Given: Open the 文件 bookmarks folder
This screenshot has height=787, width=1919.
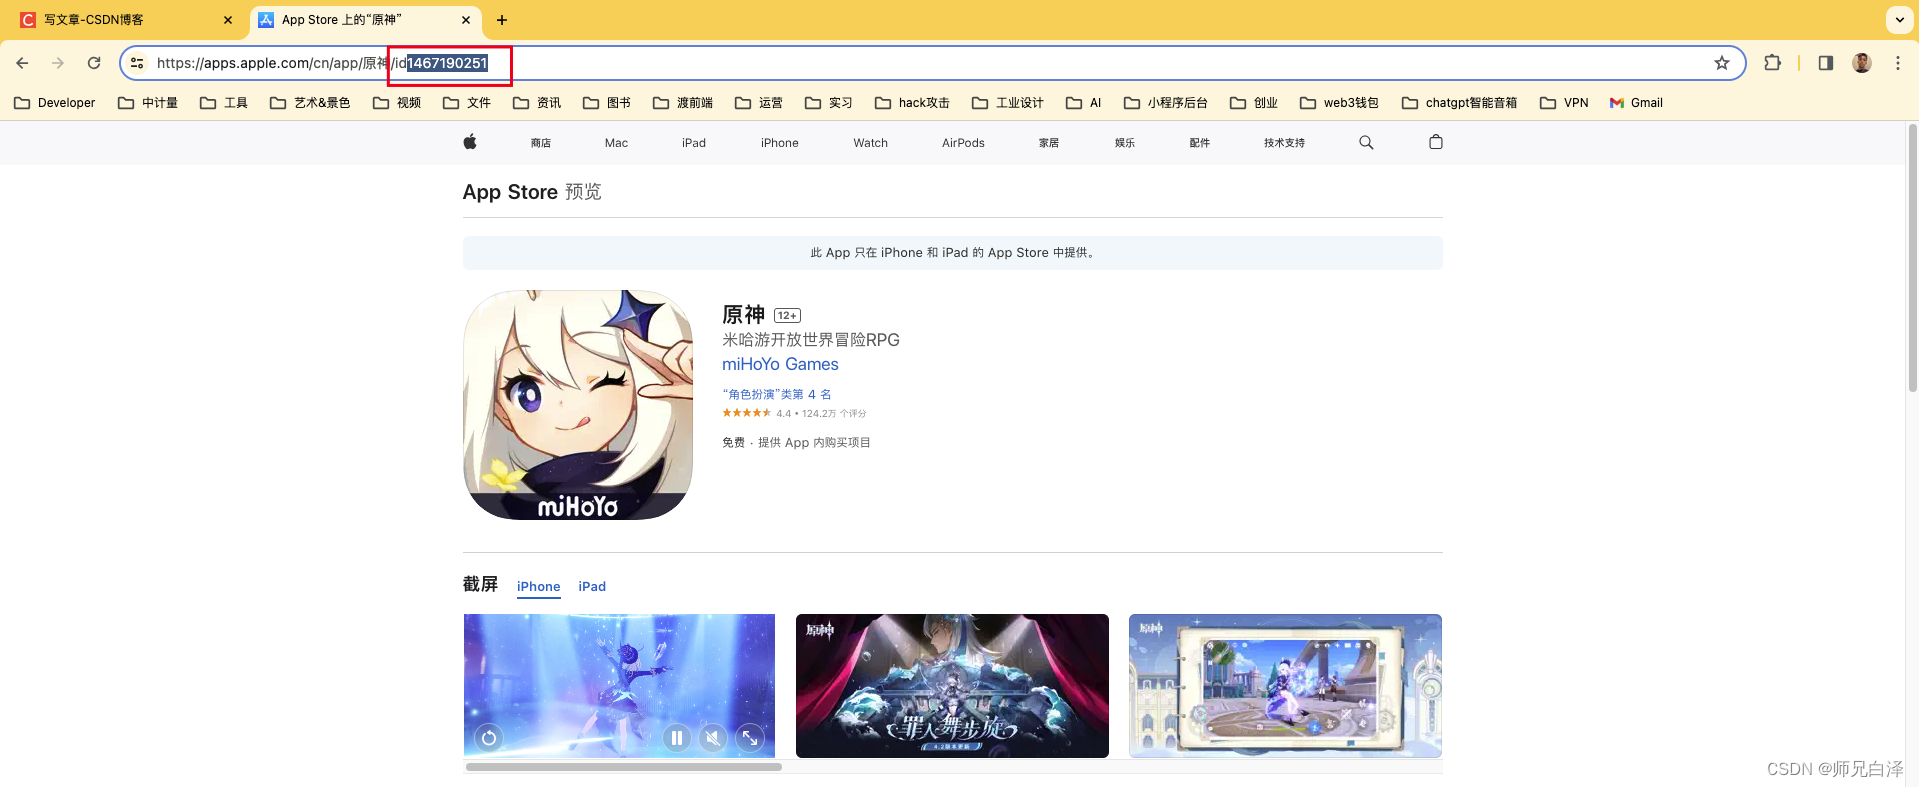Looking at the screenshot, I should pyautogui.click(x=467, y=103).
